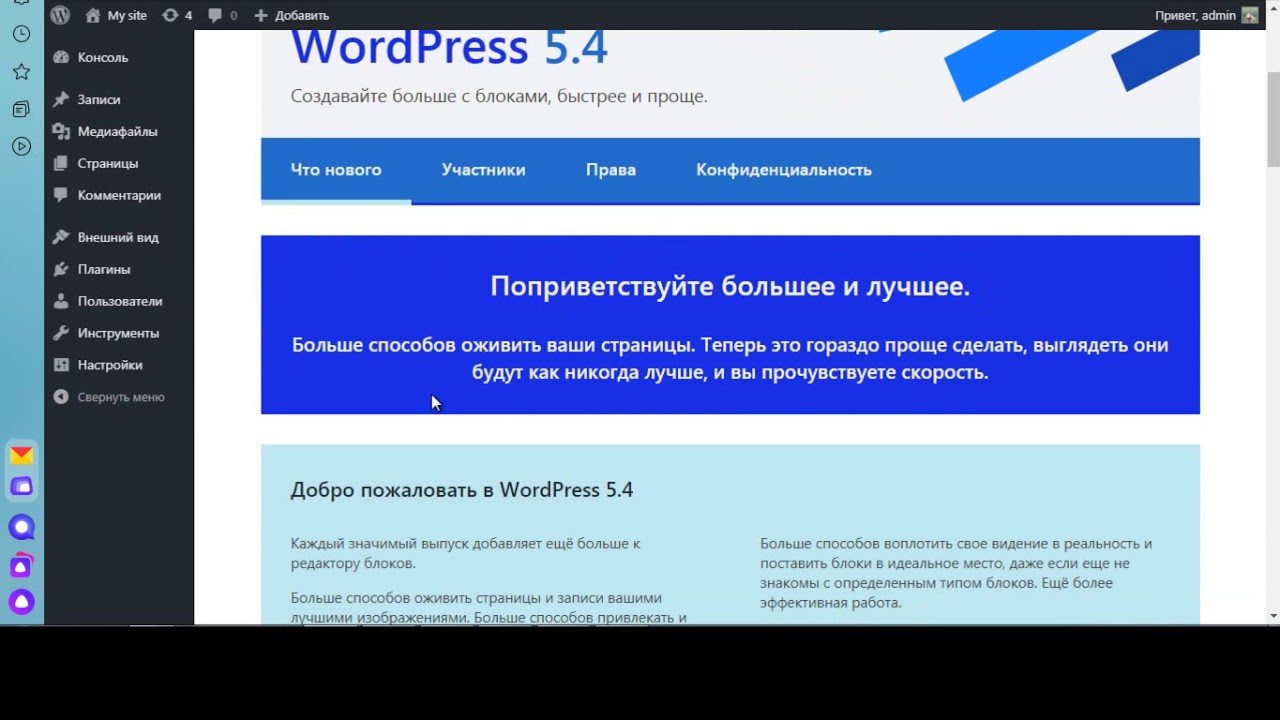Open the Настройки sliders menu icon
Viewport: 1280px width, 720px height.
pyautogui.click(x=61, y=366)
